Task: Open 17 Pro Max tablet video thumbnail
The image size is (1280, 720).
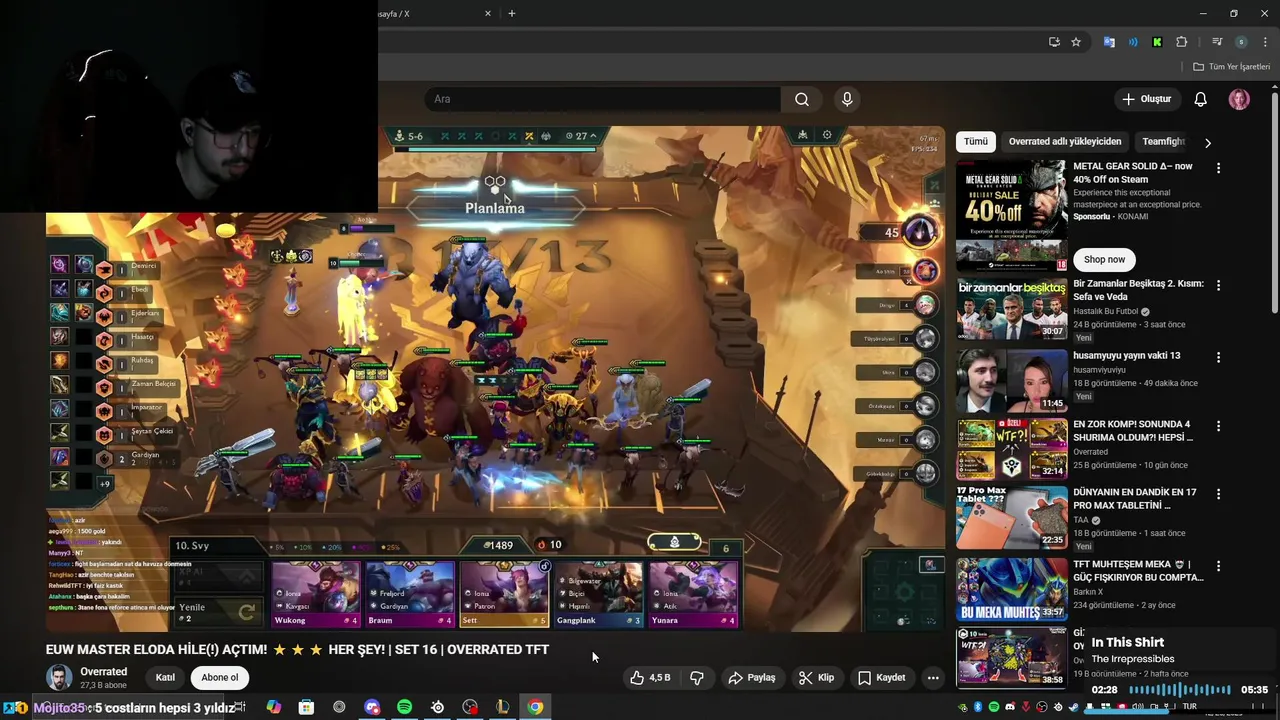Action: point(1012,517)
